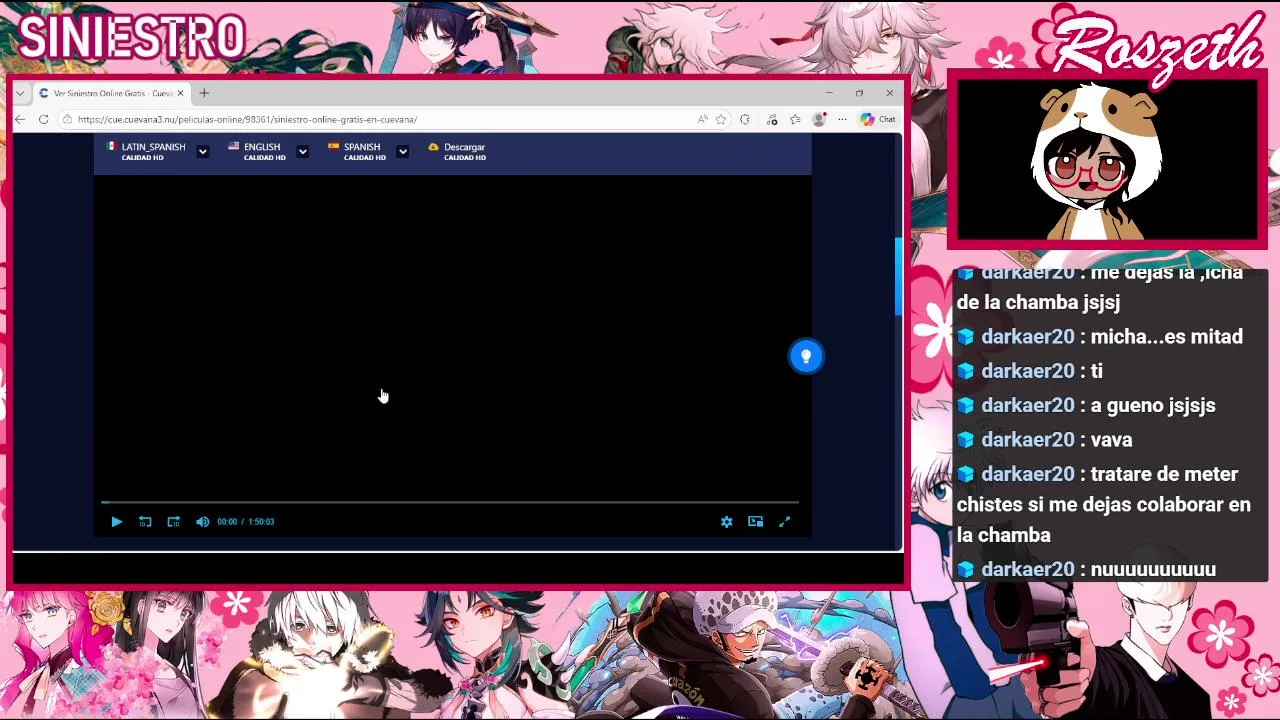Play the Siniestro video

(116, 521)
